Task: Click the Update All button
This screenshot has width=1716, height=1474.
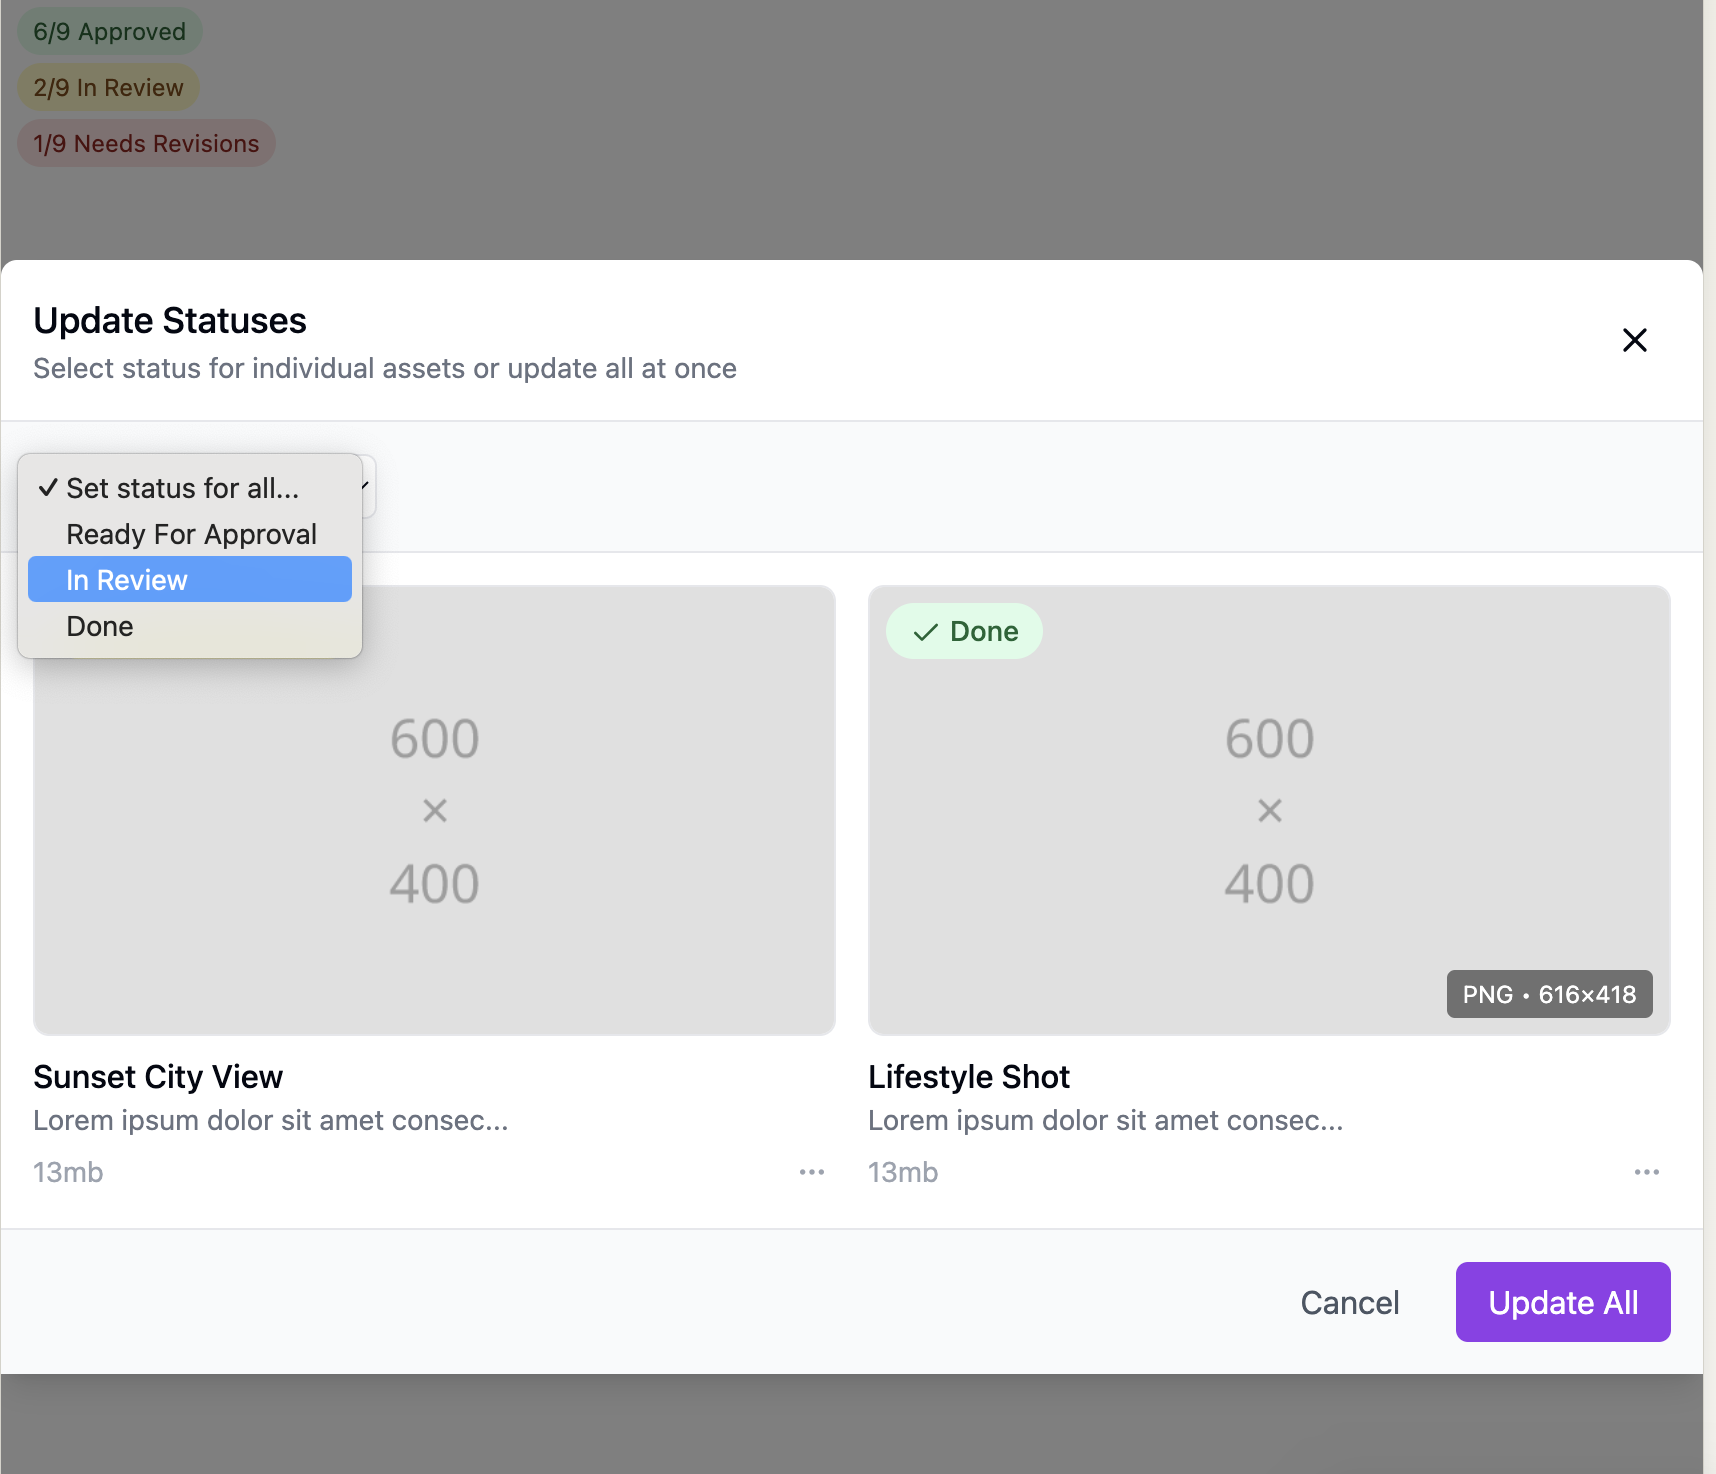Action: (x=1562, y=1302)
